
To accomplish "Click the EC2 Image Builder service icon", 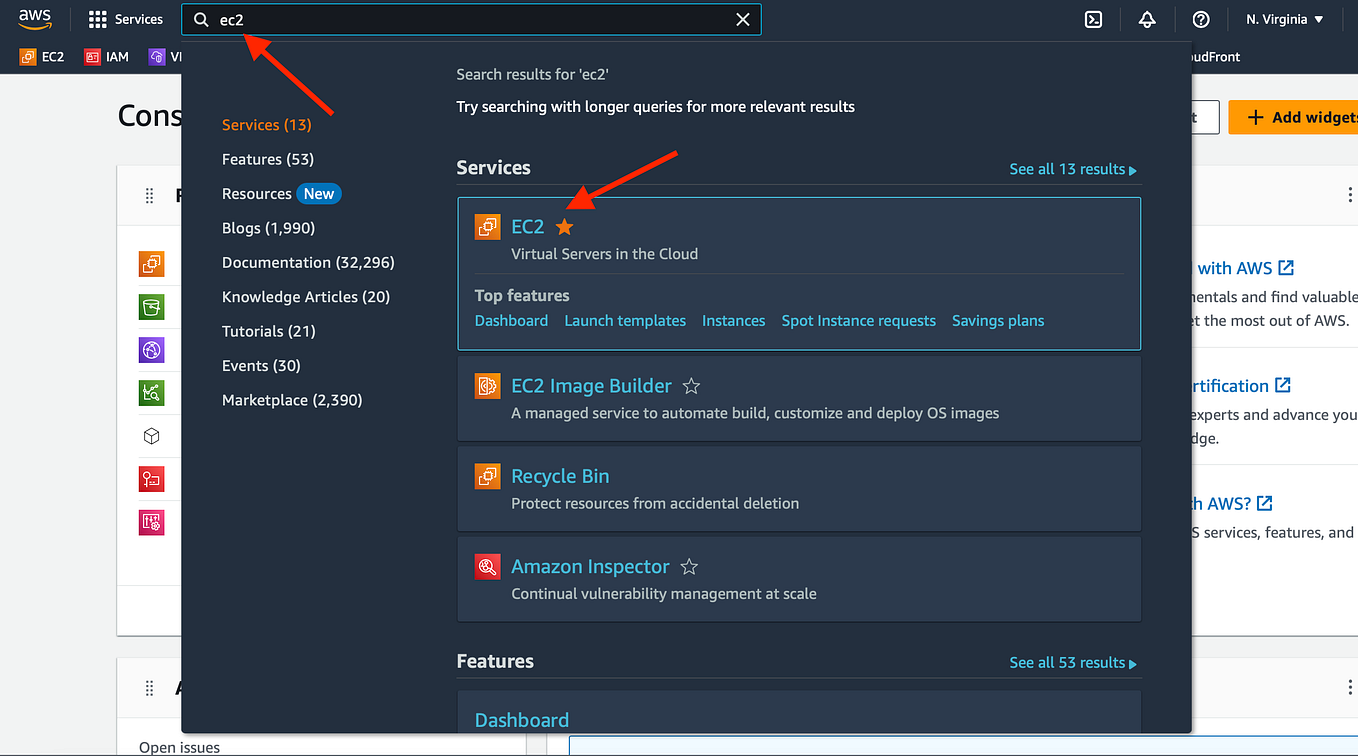I will click(x=488, y=386).
